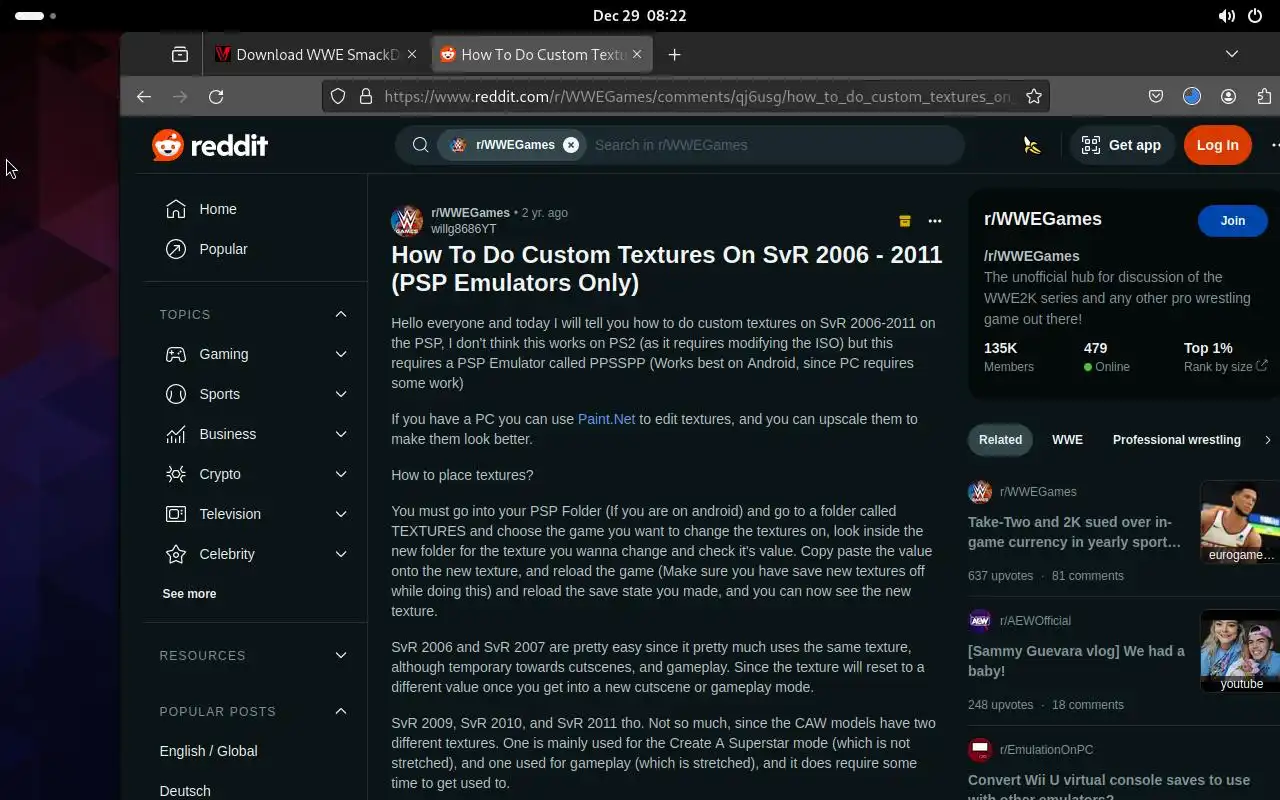Open the Get app QR button

coord(1121,145)
